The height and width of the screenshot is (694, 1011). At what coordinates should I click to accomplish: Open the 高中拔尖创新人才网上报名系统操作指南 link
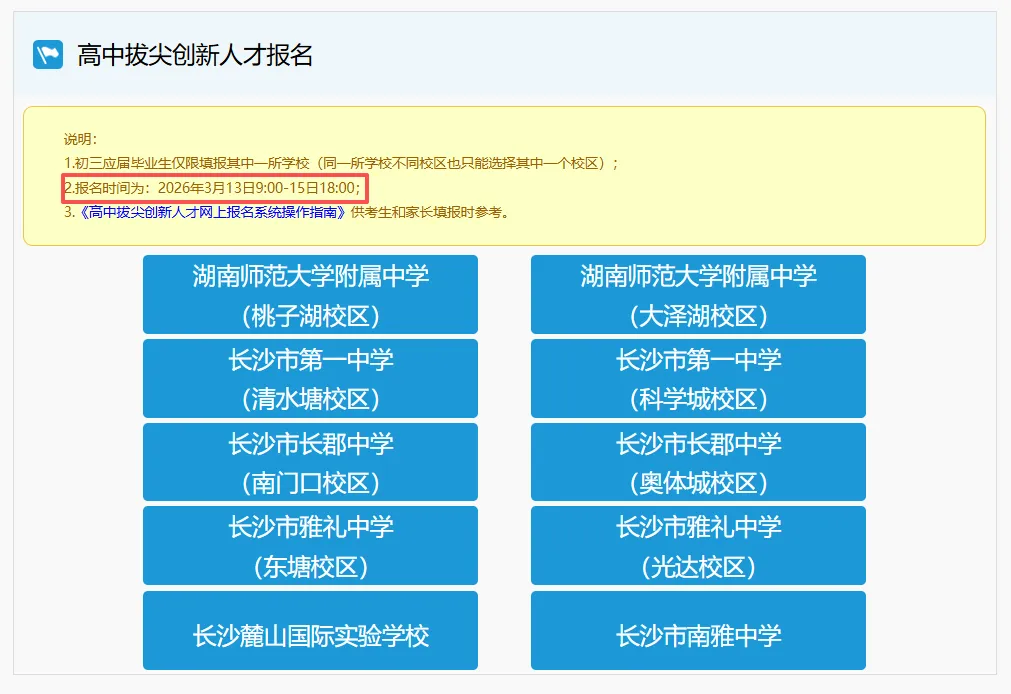(213, 212)
